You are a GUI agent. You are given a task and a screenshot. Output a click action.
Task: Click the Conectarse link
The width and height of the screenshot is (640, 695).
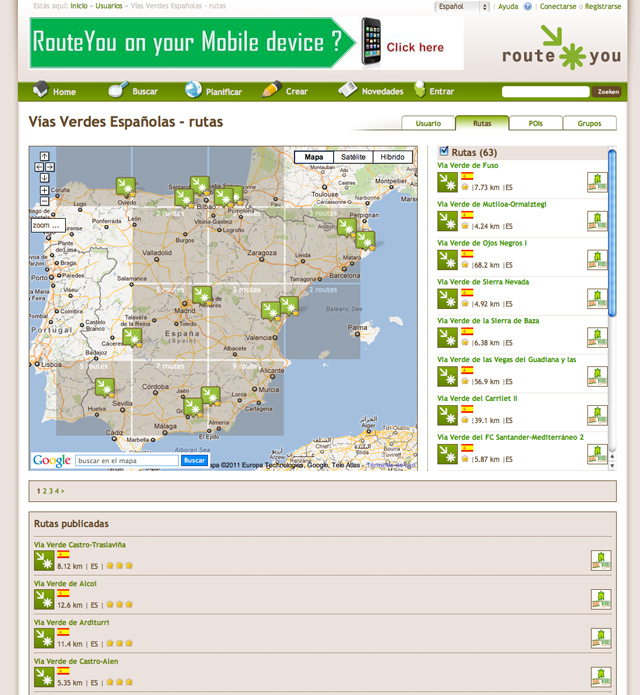pyautogui.click(x=558, y=6)
